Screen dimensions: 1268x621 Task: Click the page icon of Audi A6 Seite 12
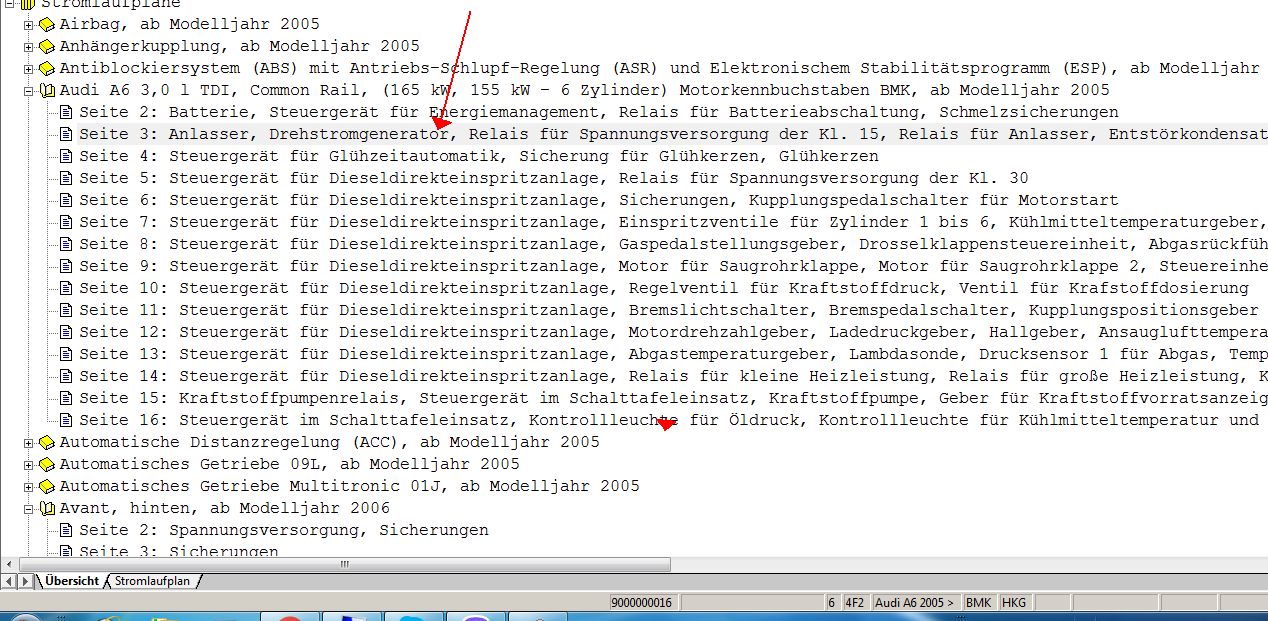point(66,332)
